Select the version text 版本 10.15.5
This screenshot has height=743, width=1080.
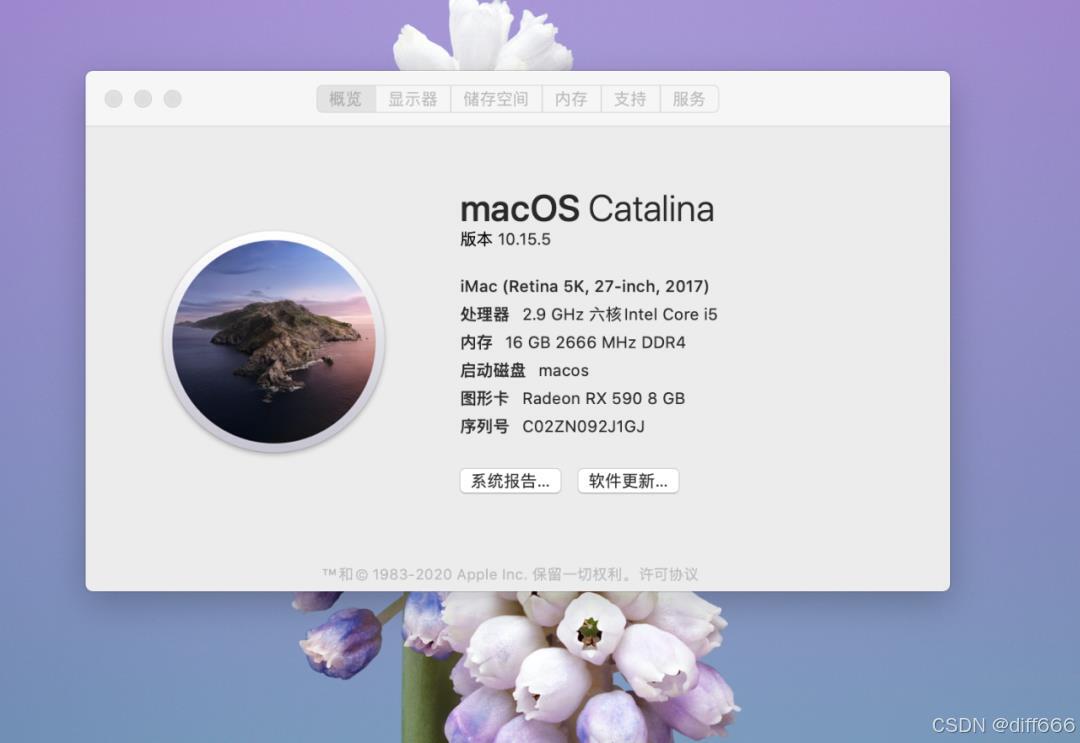pos(505,239)
